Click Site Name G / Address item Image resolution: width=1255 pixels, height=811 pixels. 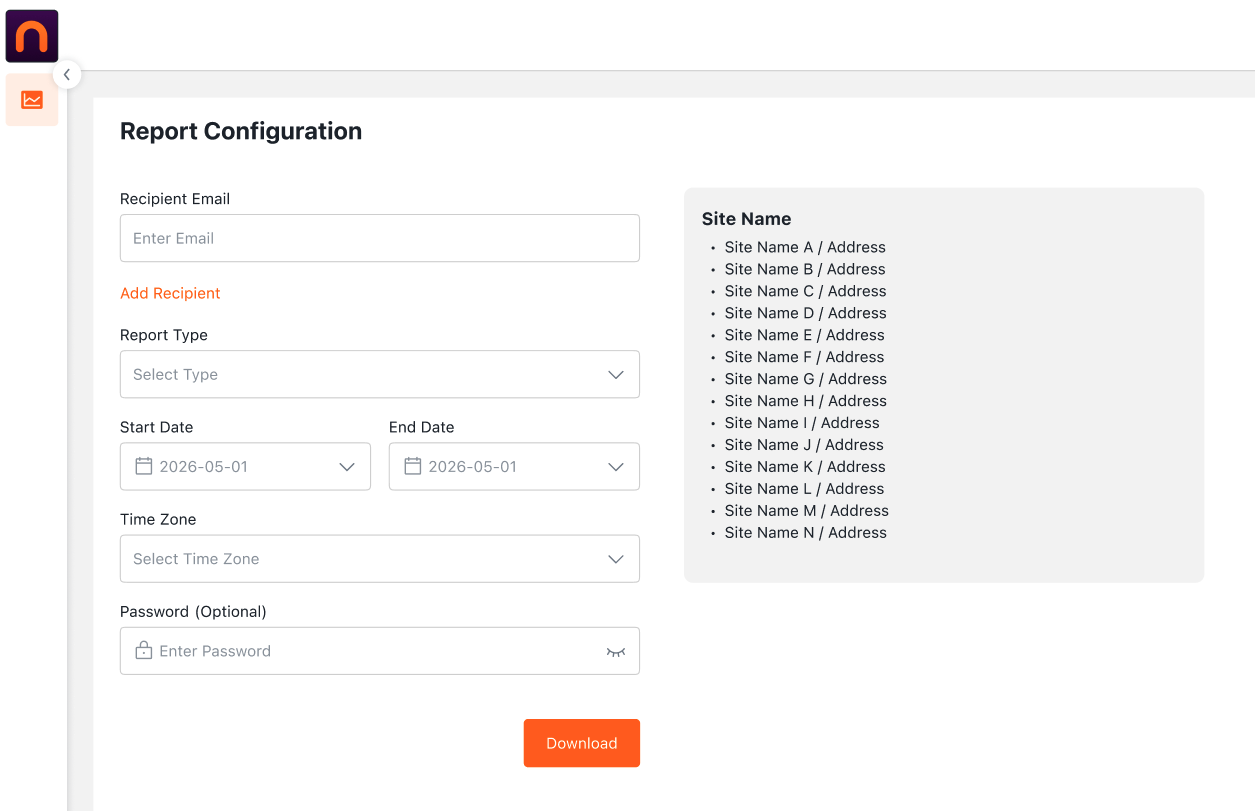[805, 379]
